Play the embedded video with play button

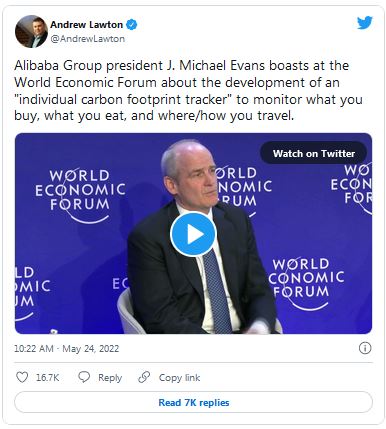[x=193, y=234]
